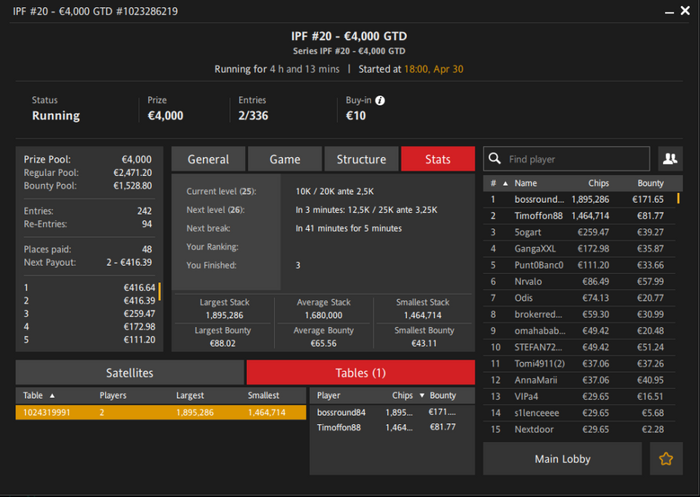
Task: Click the Name column header
Action: click(x=525, y=183)
